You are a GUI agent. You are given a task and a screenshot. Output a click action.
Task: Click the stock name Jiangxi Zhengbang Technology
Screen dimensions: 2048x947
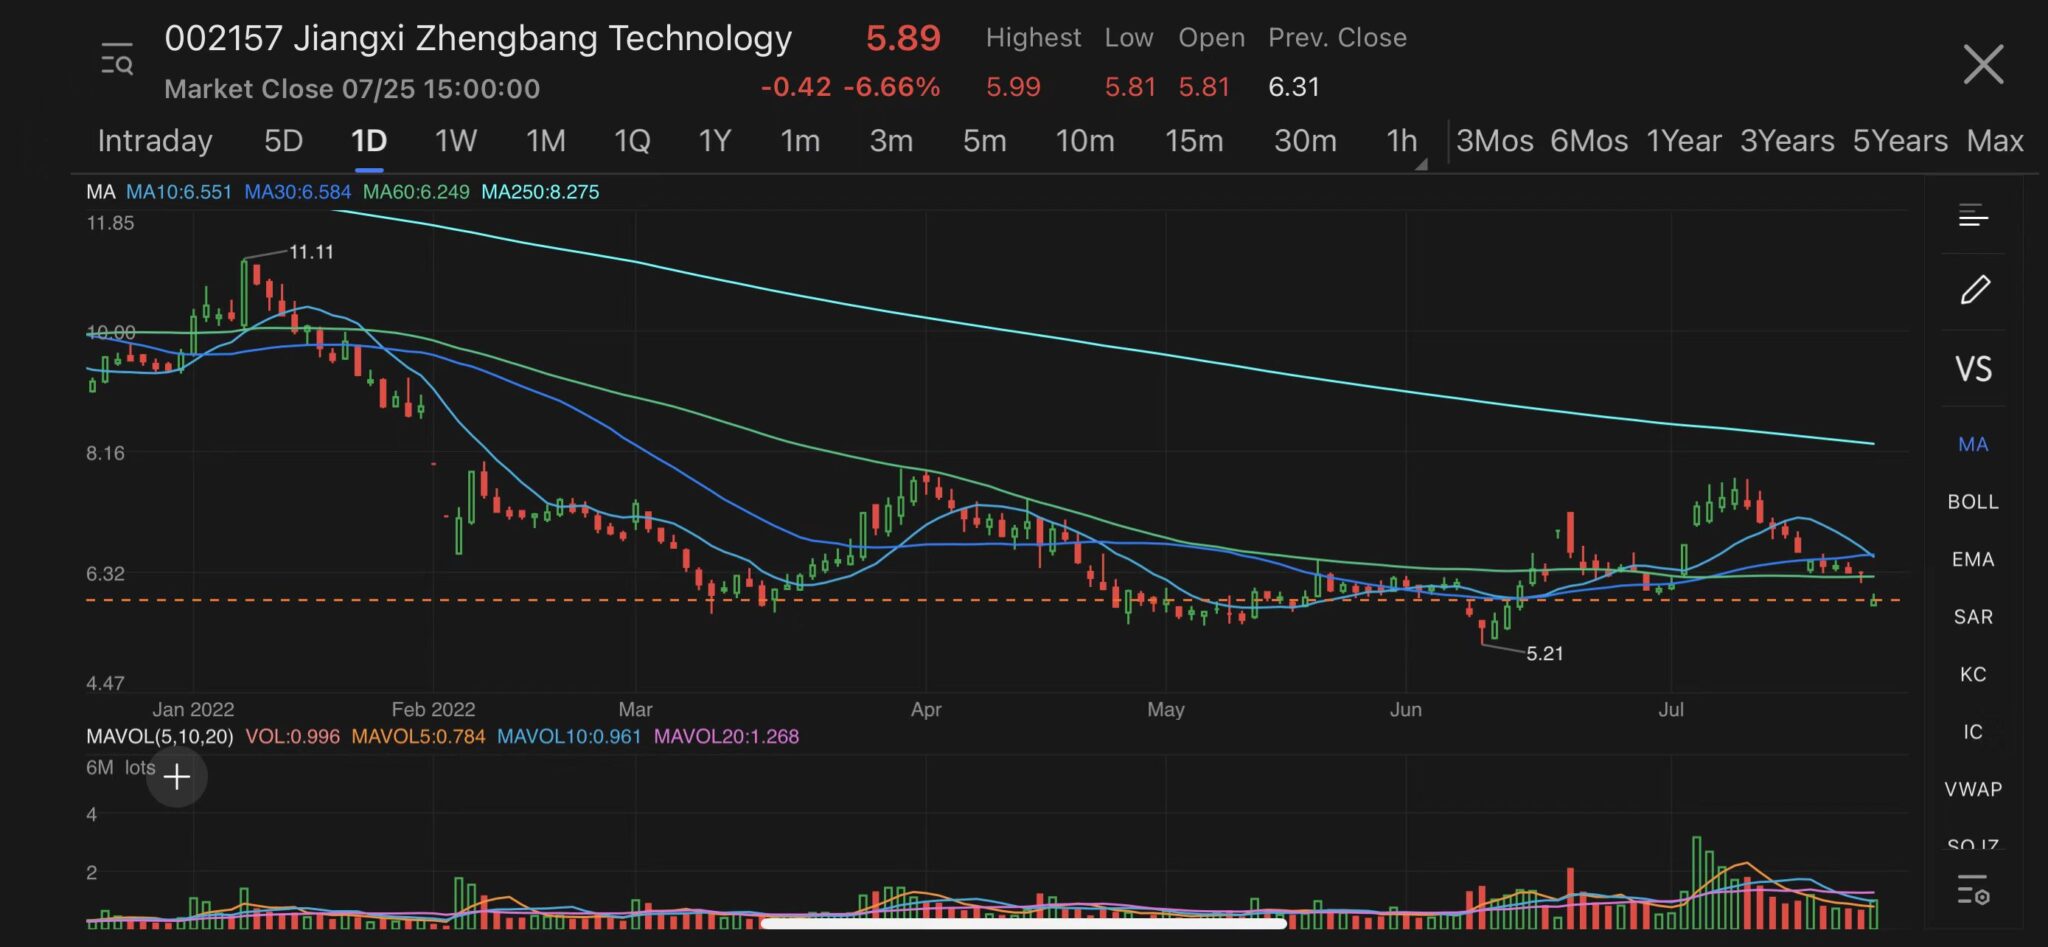(x=543, y=39)
